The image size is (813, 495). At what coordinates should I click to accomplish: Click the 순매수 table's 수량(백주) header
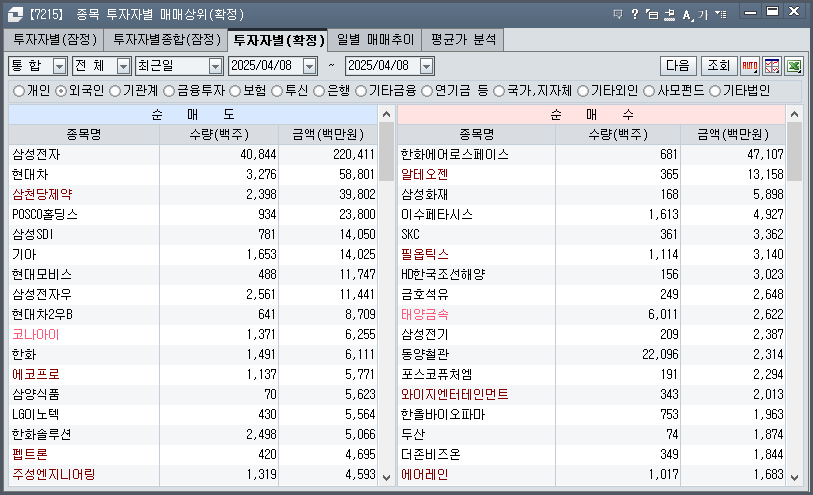tap(618, 135)
